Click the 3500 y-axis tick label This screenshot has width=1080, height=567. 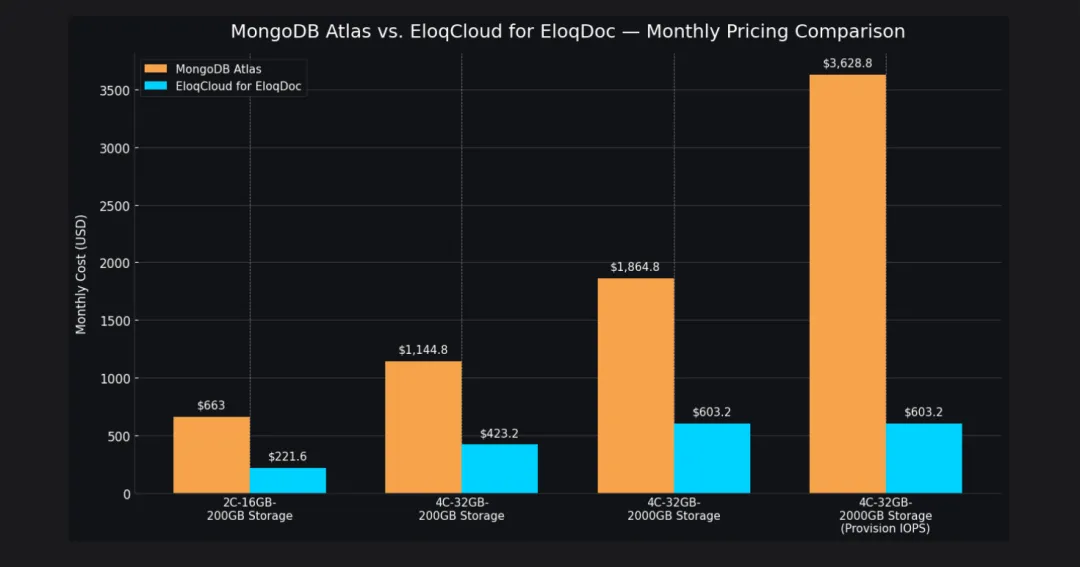click(x=113, y=91)
